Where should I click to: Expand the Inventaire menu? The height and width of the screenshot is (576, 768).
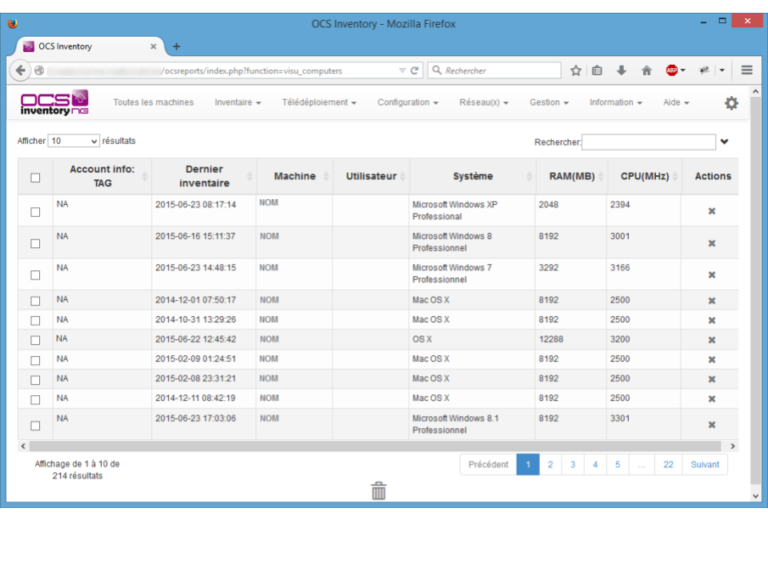click(238, 103)
